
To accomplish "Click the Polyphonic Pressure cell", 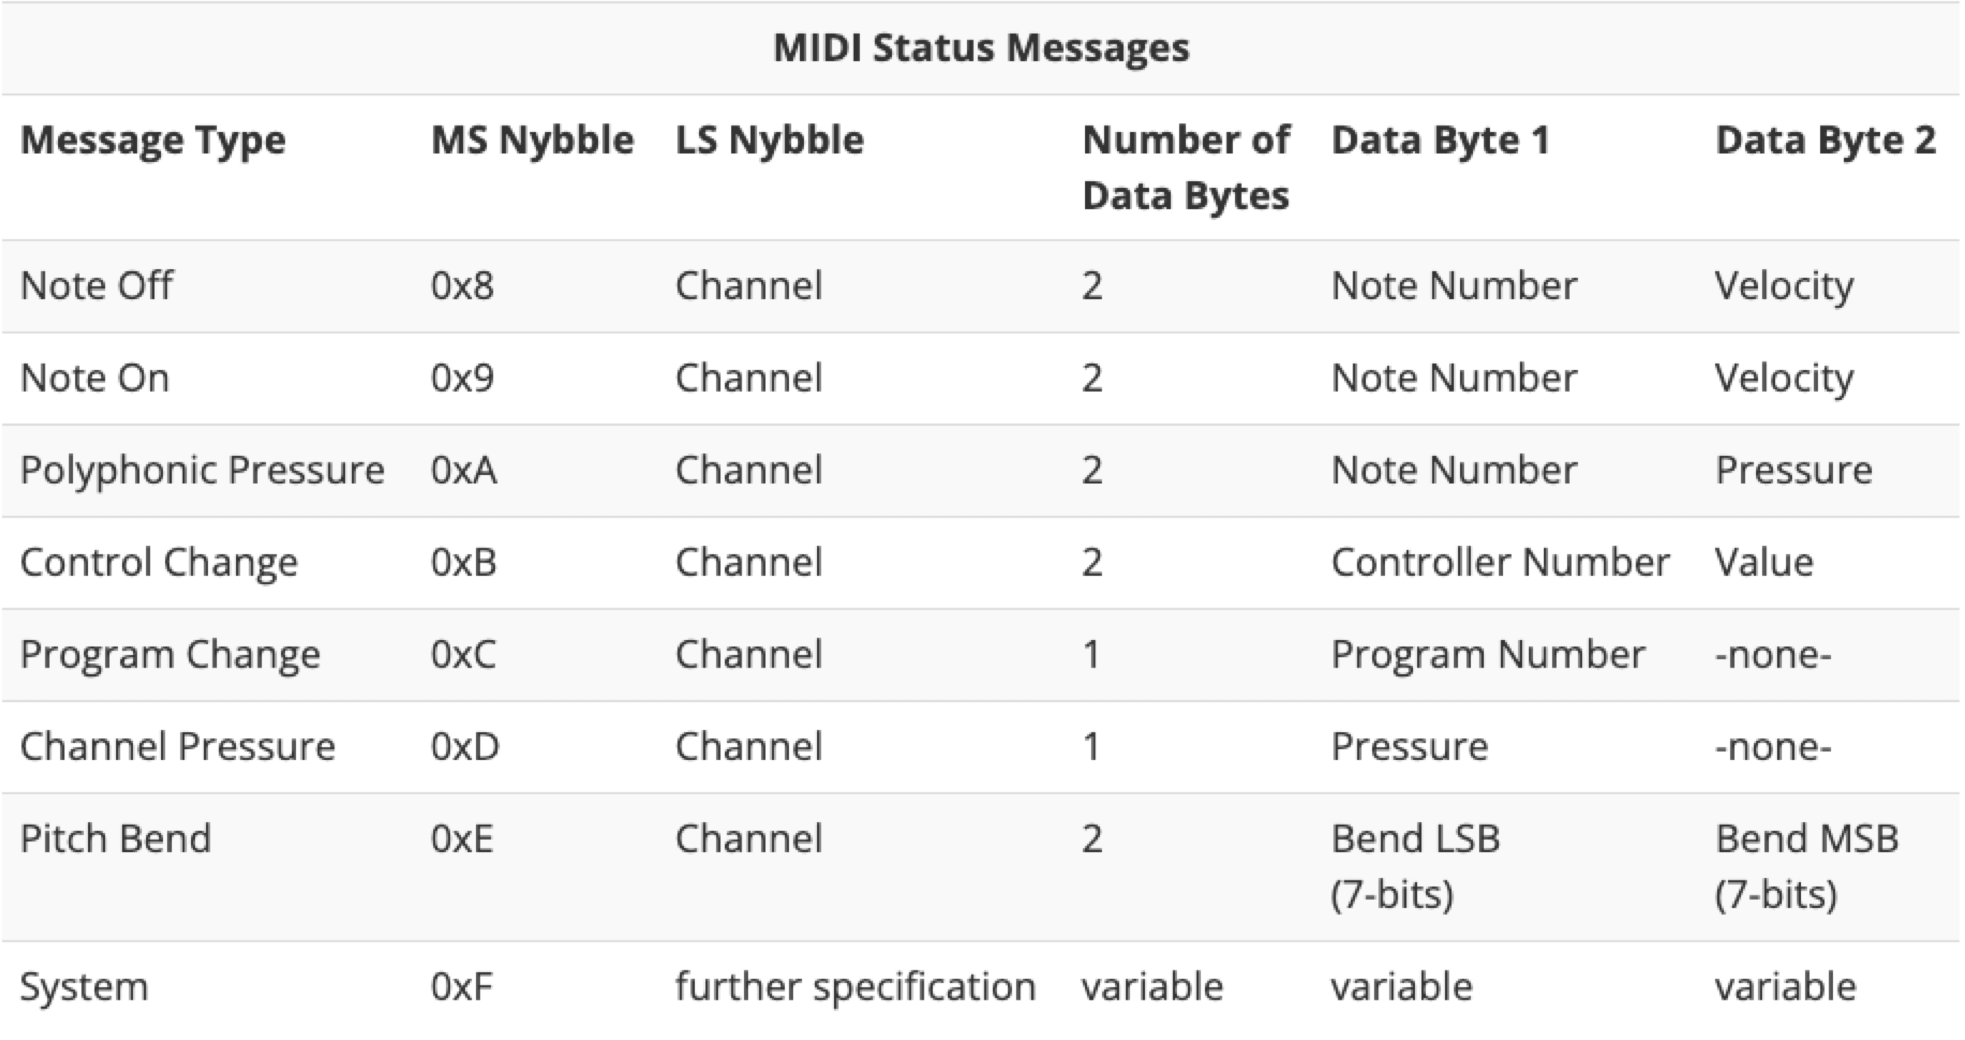I will coord(202,470).
